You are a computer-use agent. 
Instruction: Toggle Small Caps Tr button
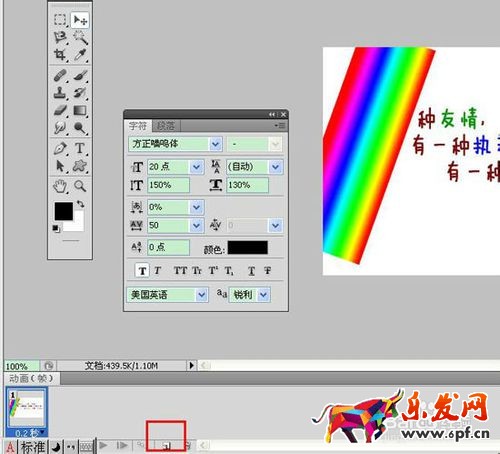point(197,271)
